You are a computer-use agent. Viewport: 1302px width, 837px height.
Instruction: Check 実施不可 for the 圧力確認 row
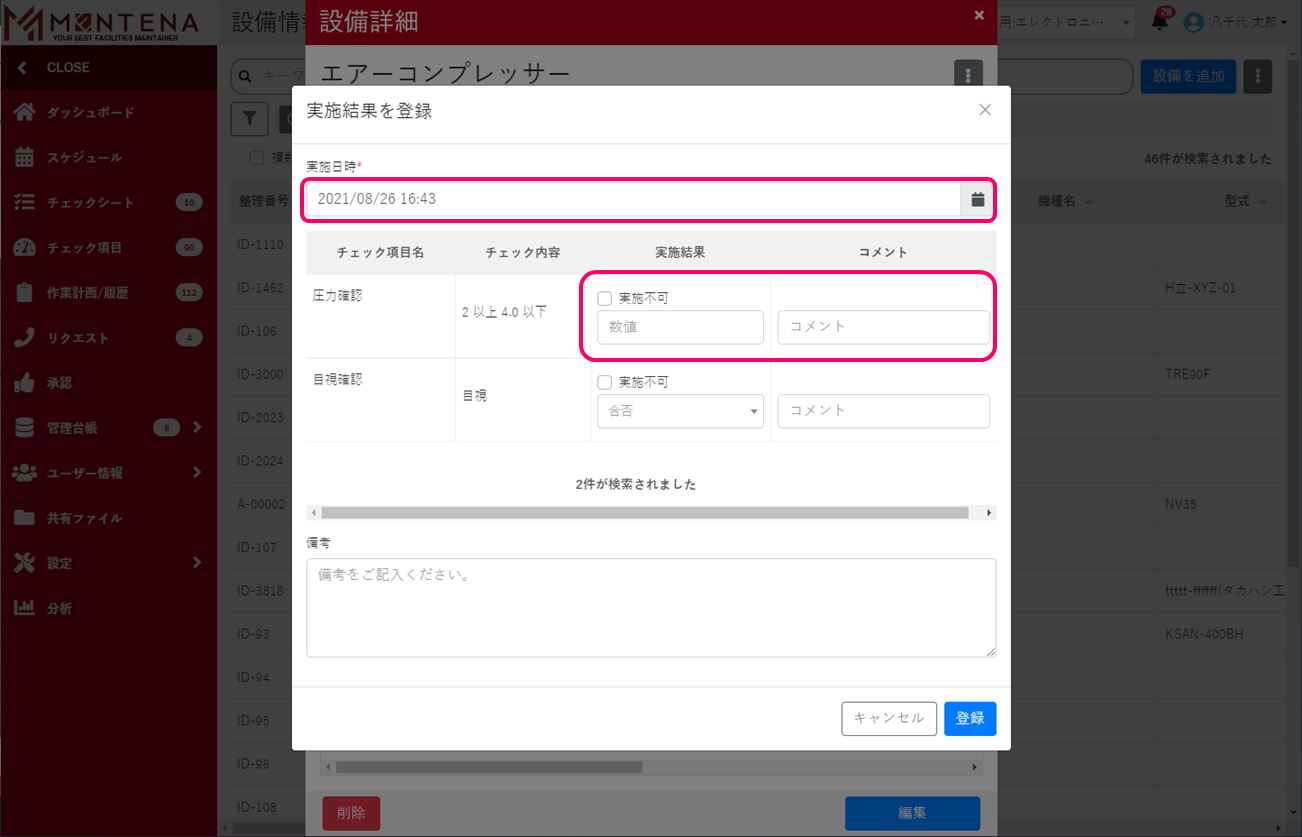604,298
